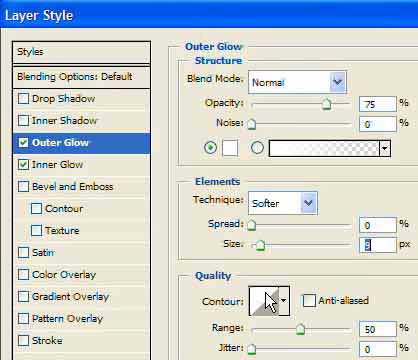Select Blending Options: Default entry
Viewport: 418px width, 360px height.
[x=81, y=77]
